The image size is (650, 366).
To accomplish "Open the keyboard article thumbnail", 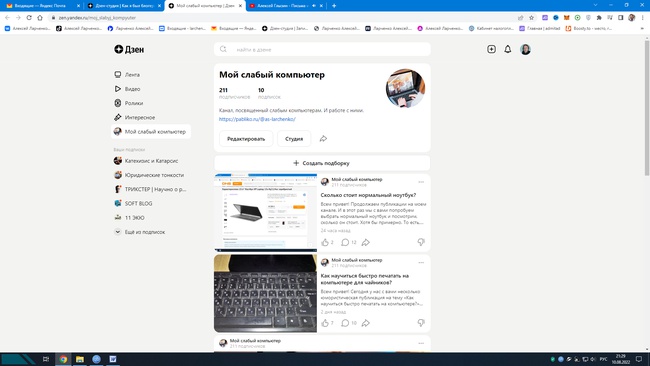I will point(265,293).
